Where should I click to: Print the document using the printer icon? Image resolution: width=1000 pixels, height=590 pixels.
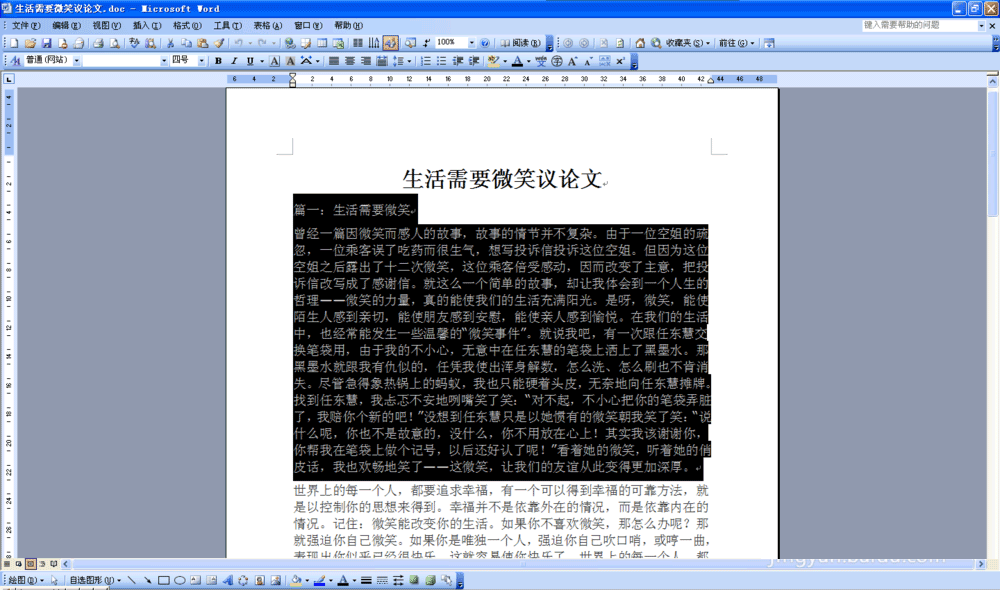[98, 43]
